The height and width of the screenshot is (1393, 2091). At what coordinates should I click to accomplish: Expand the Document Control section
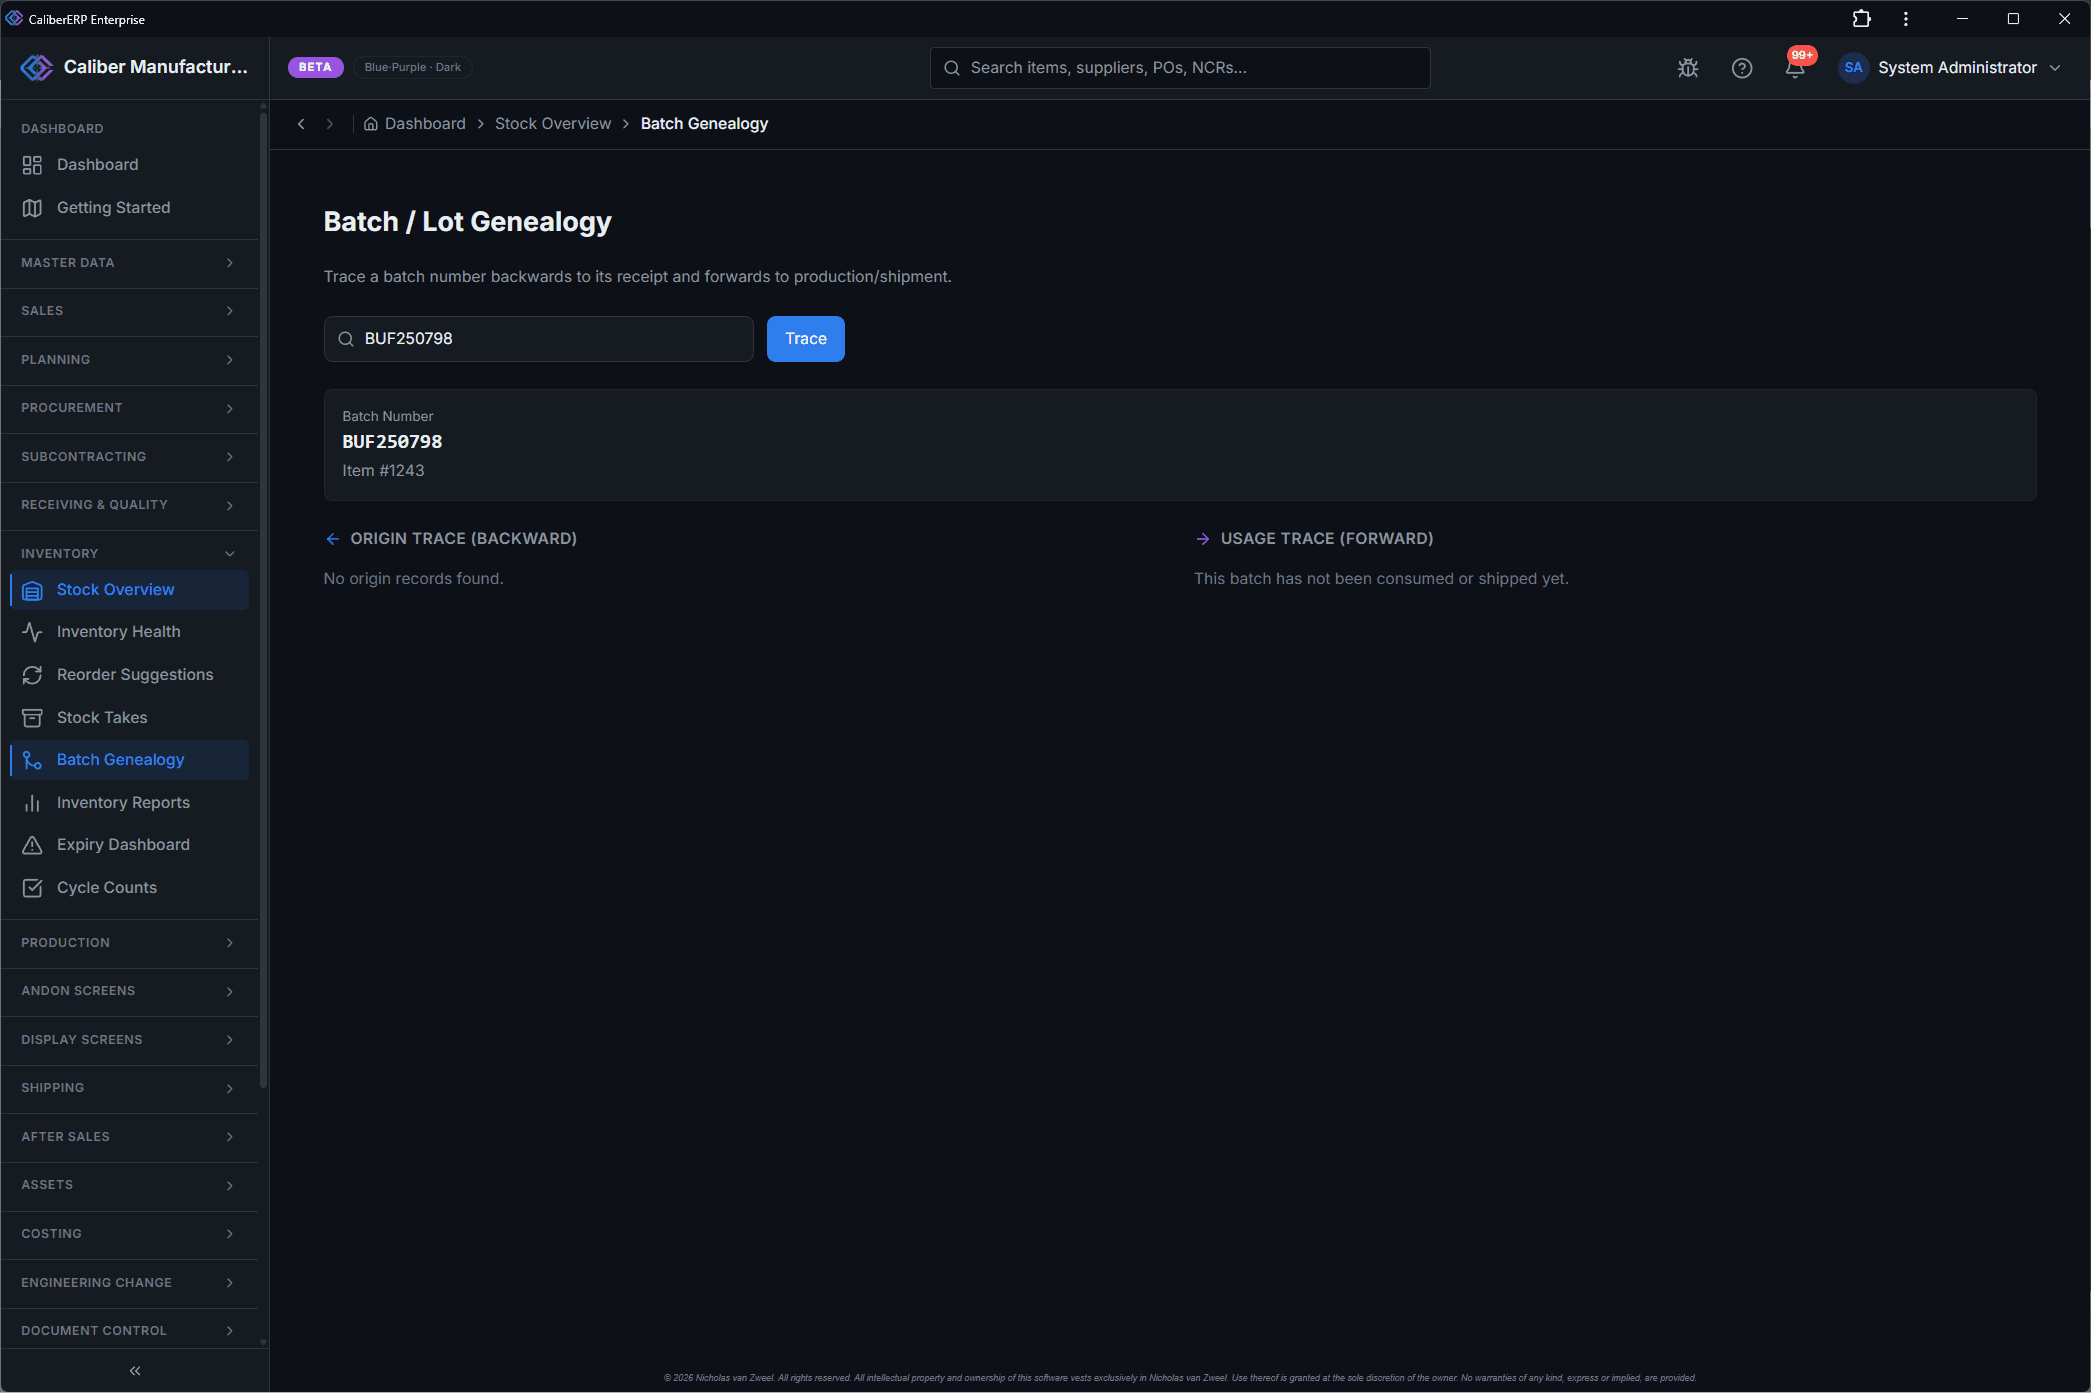(130, 1331)
